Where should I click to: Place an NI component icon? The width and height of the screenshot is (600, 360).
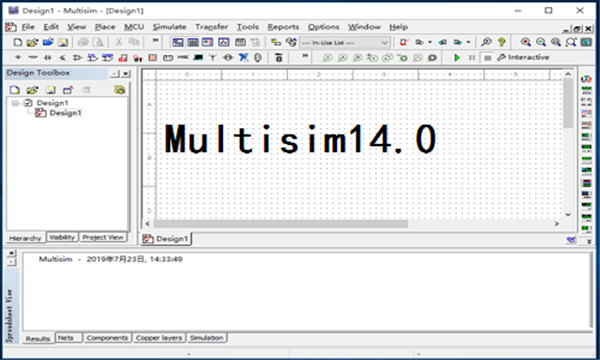coord(243,57)
